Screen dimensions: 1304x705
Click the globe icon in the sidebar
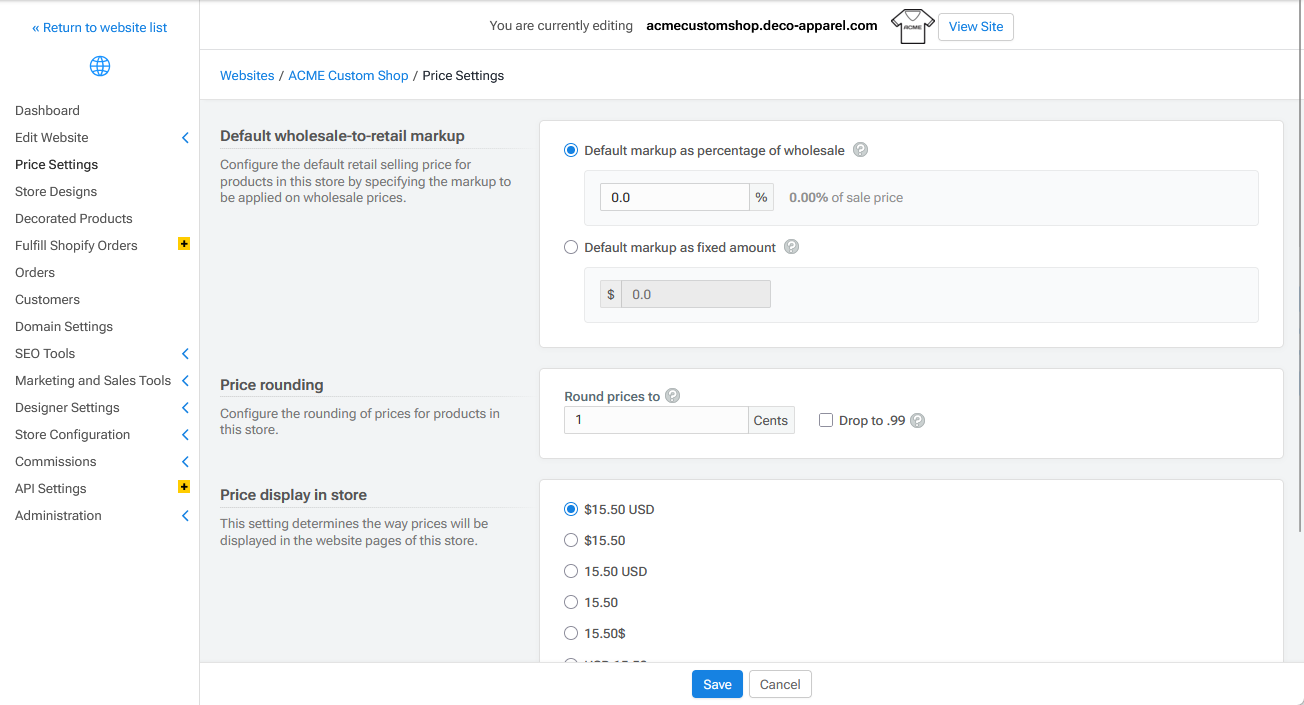click(100, 67)
